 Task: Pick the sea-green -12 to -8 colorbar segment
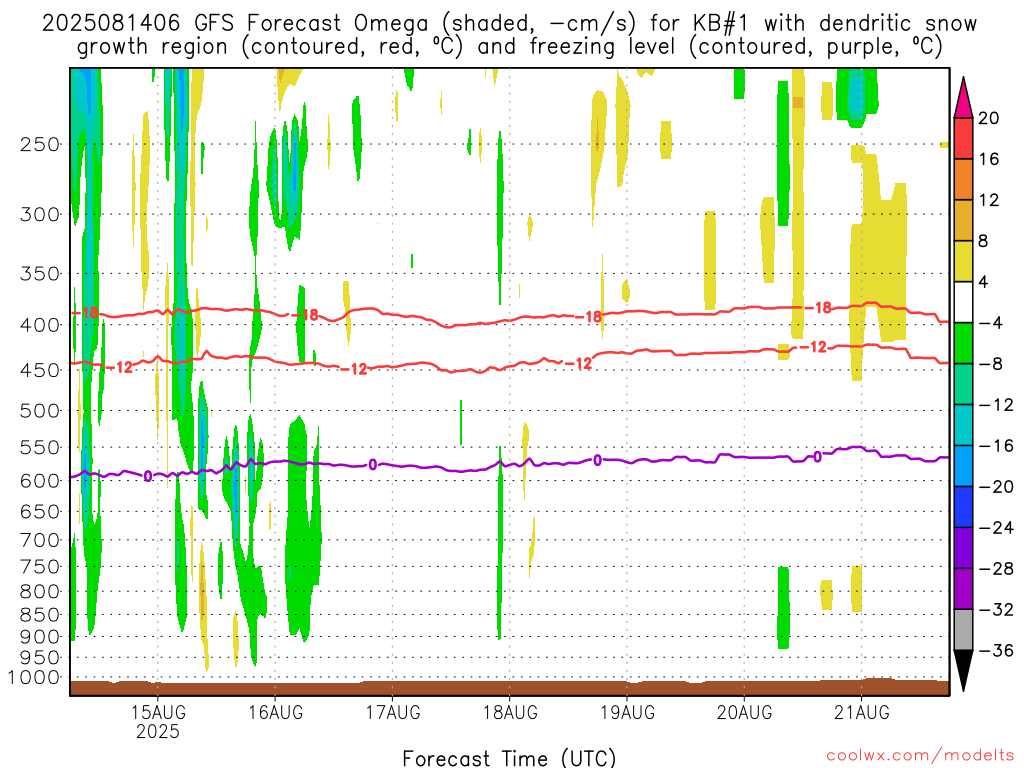tap(963, 385)
